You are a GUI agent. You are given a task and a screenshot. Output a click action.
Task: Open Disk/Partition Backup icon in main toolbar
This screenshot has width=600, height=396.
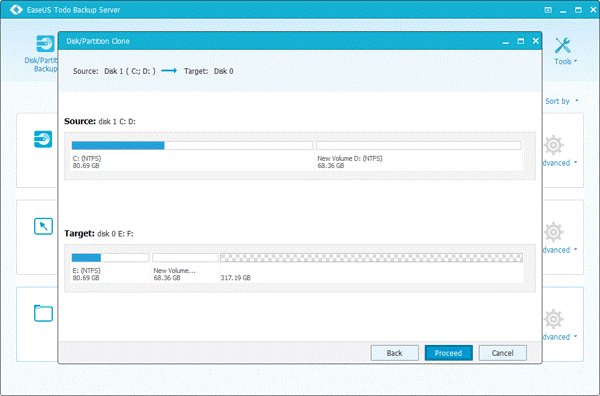pyautogui.click(x=45, y=44)
